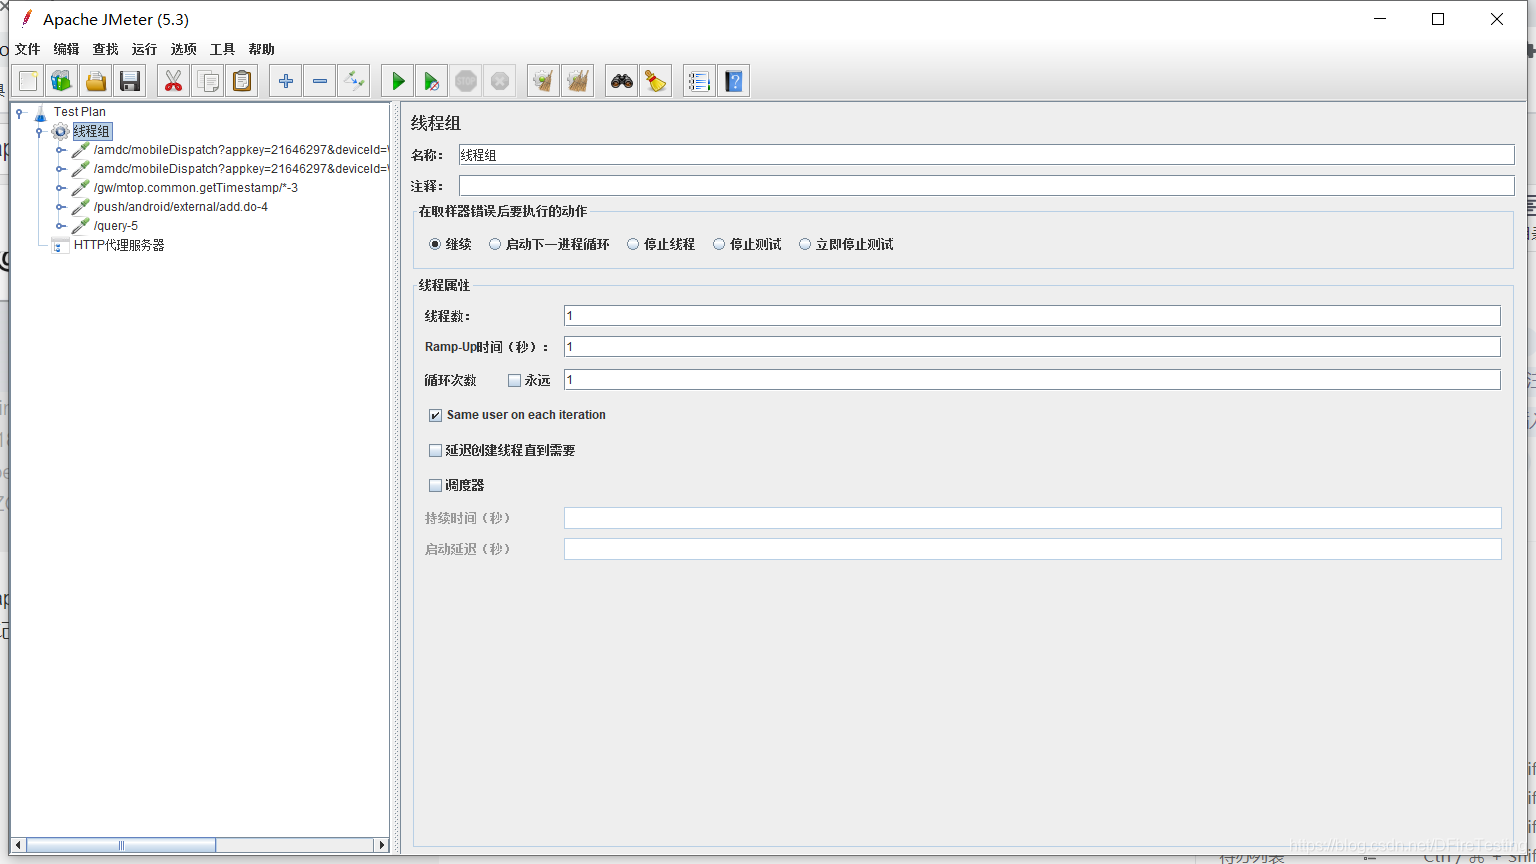Click the Cut scissors icon
Screen dimensions: 1536x864
pyautogui.click(x=174, y=81)
